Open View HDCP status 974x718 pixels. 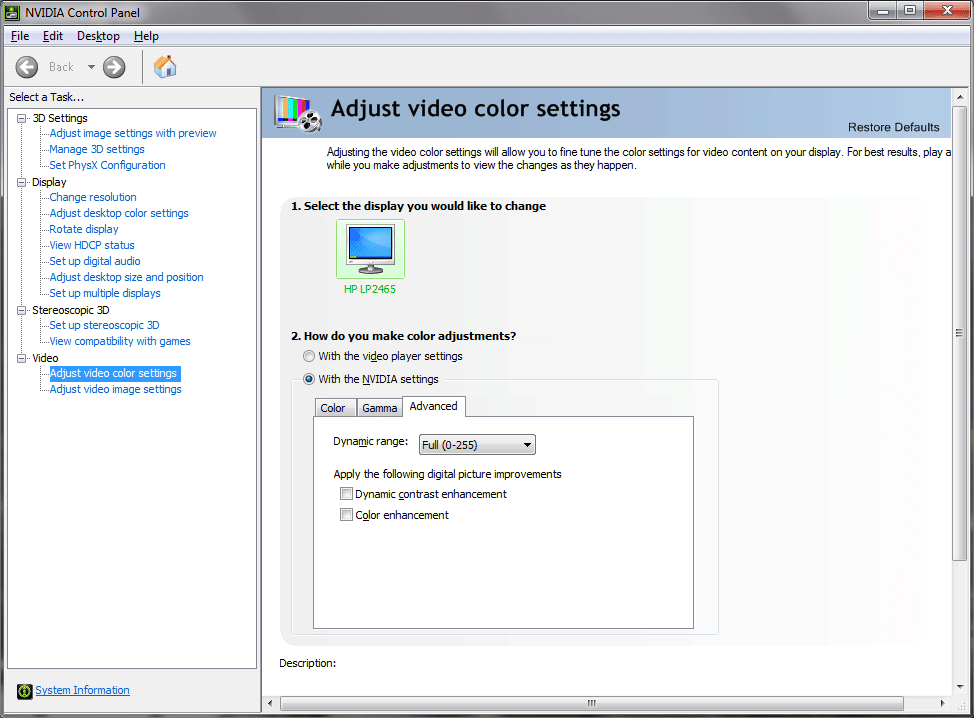coord(92,245)
